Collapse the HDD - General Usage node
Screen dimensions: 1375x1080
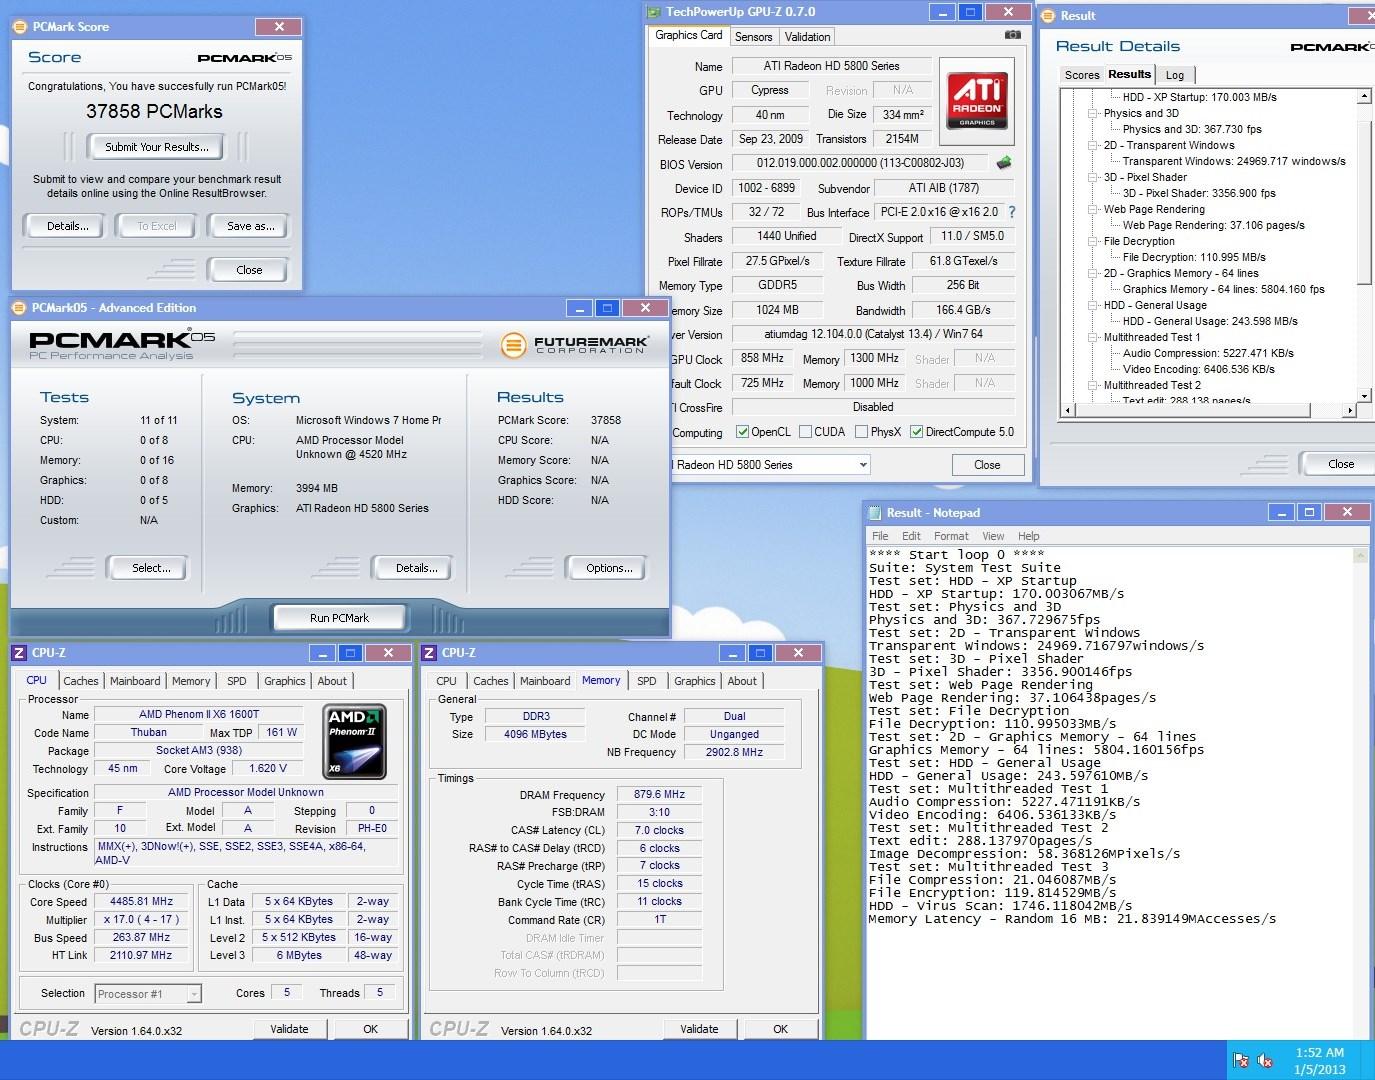(x=1093, y=305)
